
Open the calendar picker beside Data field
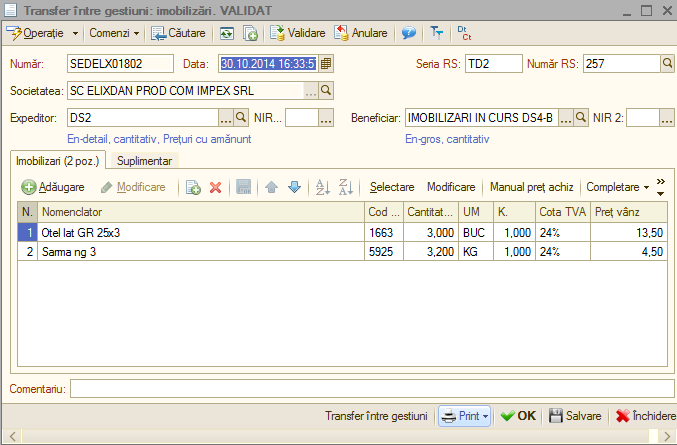coord(326,64)
